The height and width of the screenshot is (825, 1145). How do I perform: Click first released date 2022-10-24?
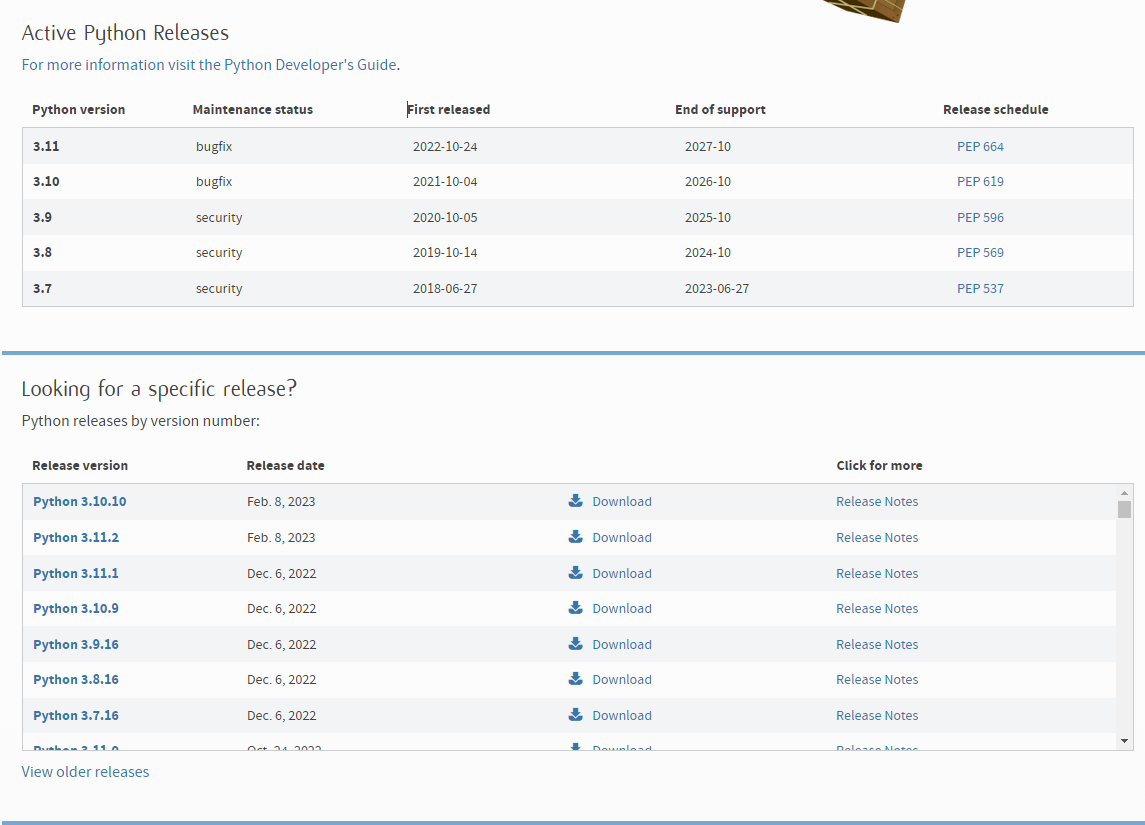445,147
